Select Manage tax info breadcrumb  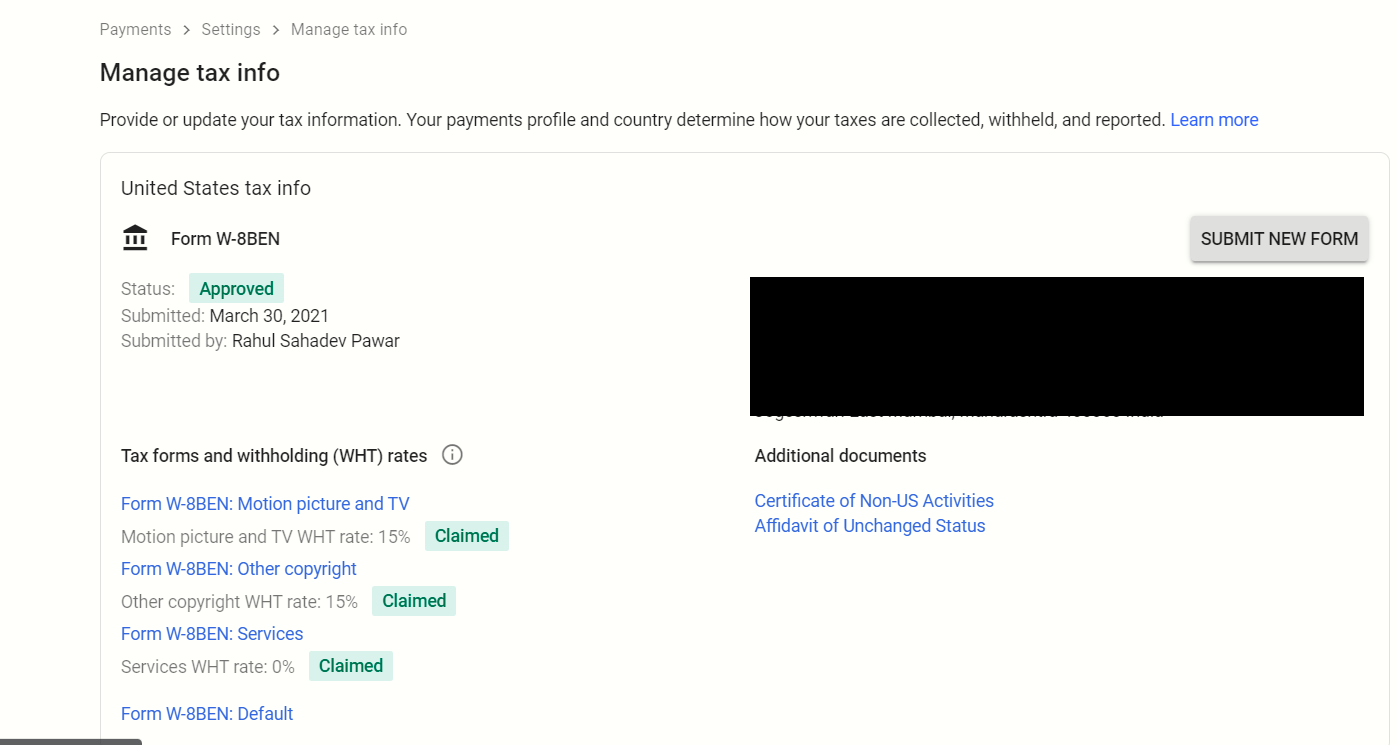(x=349, y=30)
